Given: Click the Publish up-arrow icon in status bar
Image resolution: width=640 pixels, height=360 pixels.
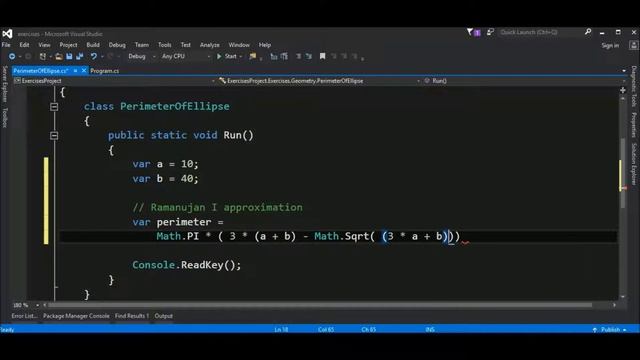Looking at the screenshot, I should coord(595,329).
